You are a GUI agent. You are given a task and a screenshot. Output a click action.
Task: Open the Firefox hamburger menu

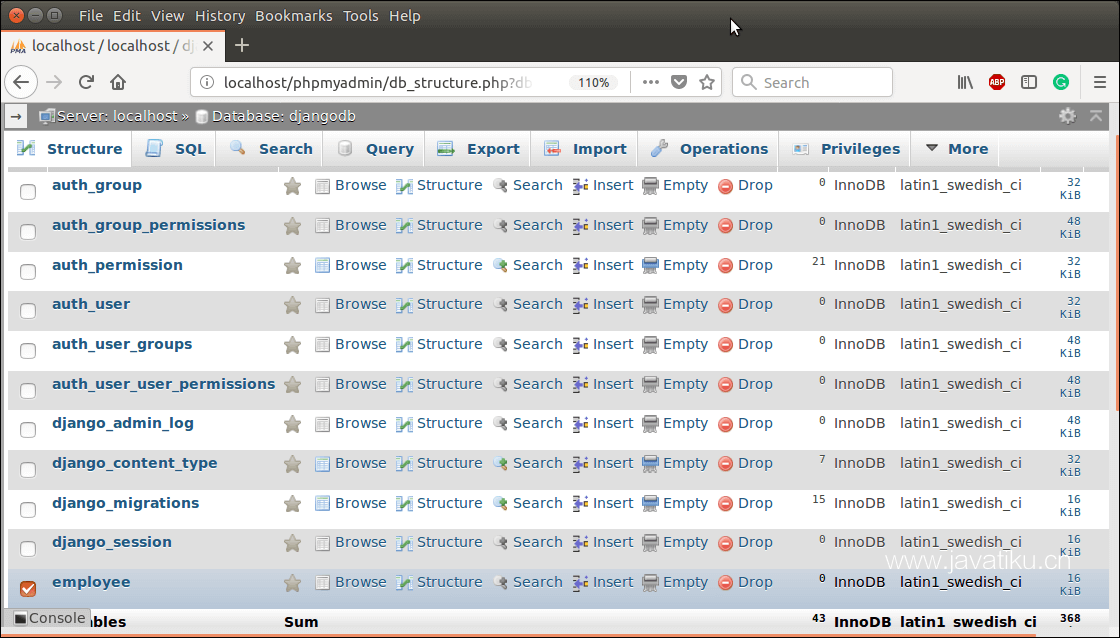pos(1099,83)
